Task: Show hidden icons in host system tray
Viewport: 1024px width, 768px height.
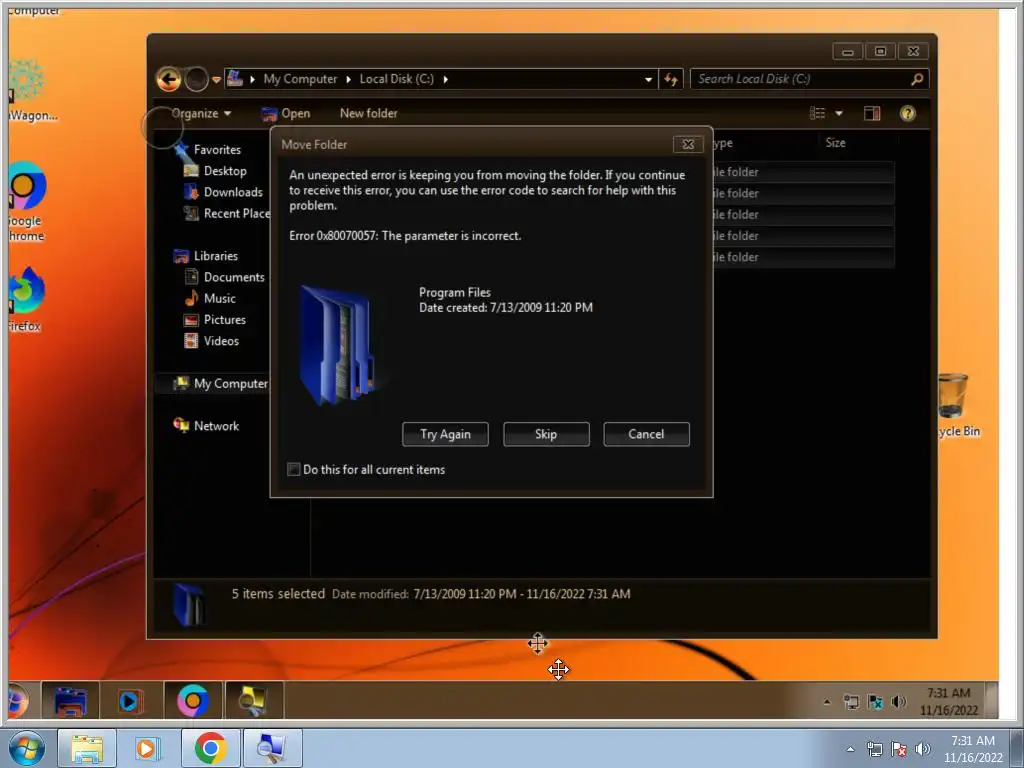Action: pos(850,749)
